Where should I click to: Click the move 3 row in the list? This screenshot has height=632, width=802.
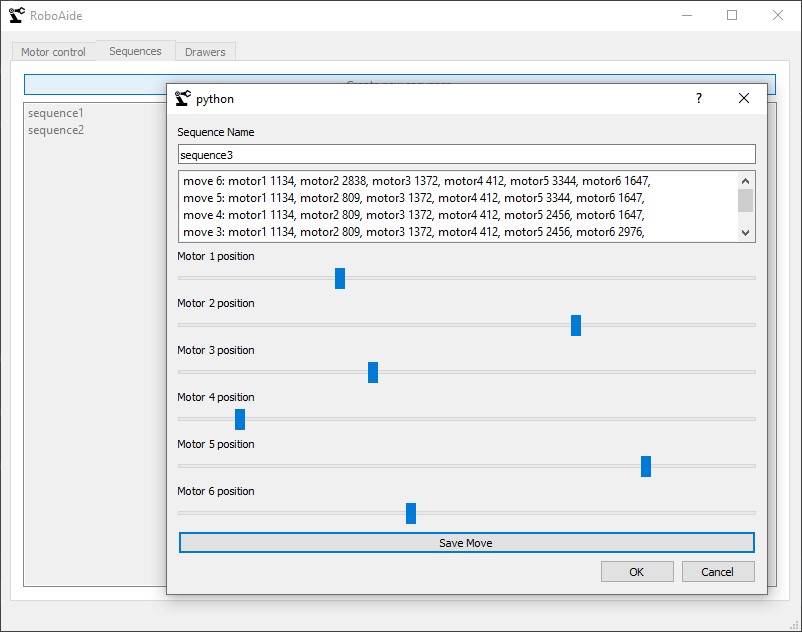tap(458, 232)
